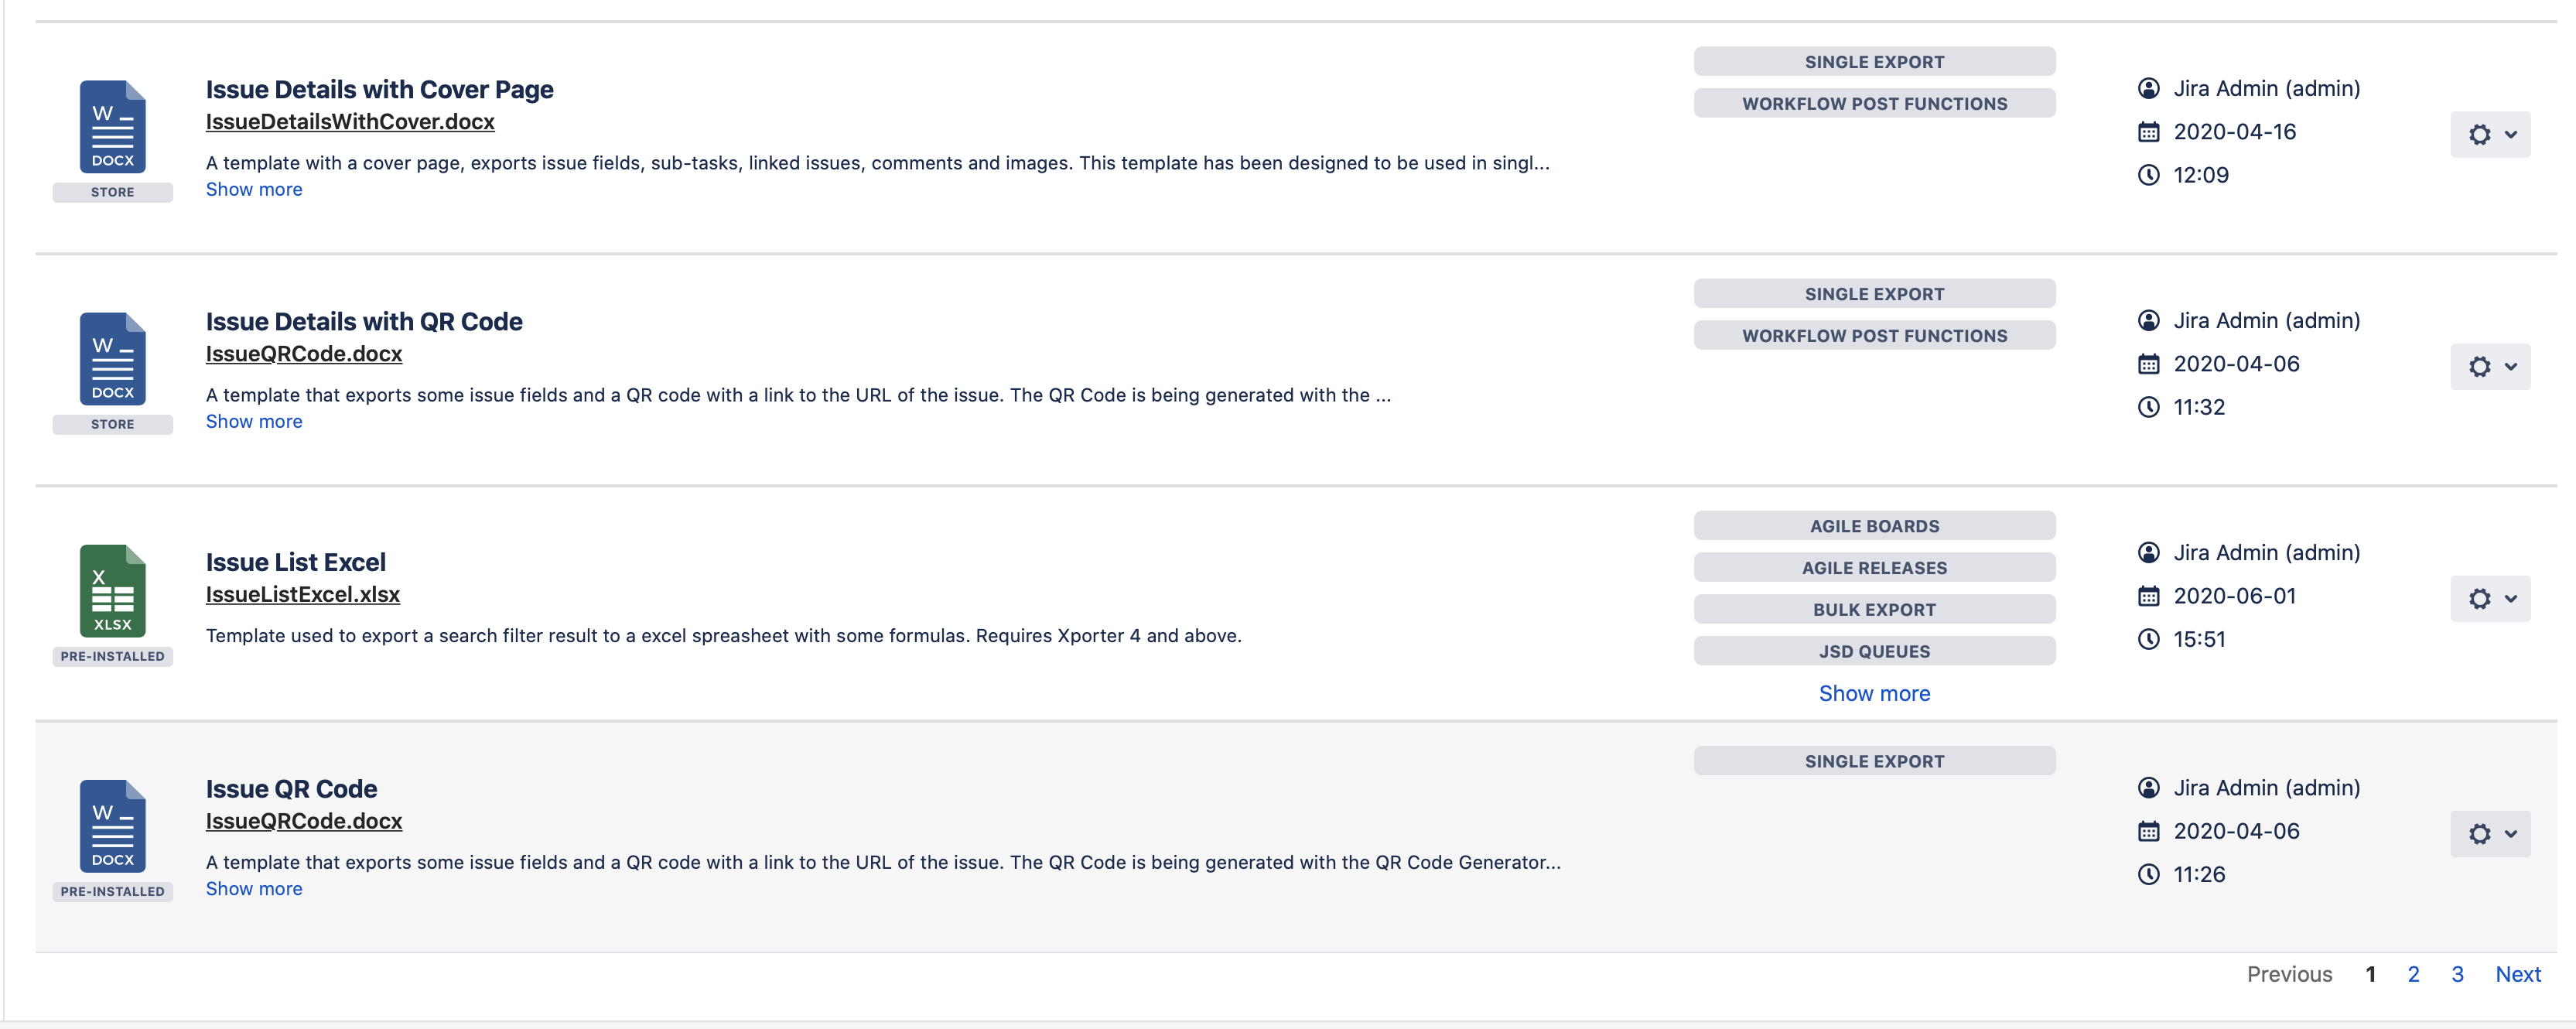Click the calendar icon next to 2020-06-01
The width and height of the screenshot is (2576, 1029).
pos(2148,597)
